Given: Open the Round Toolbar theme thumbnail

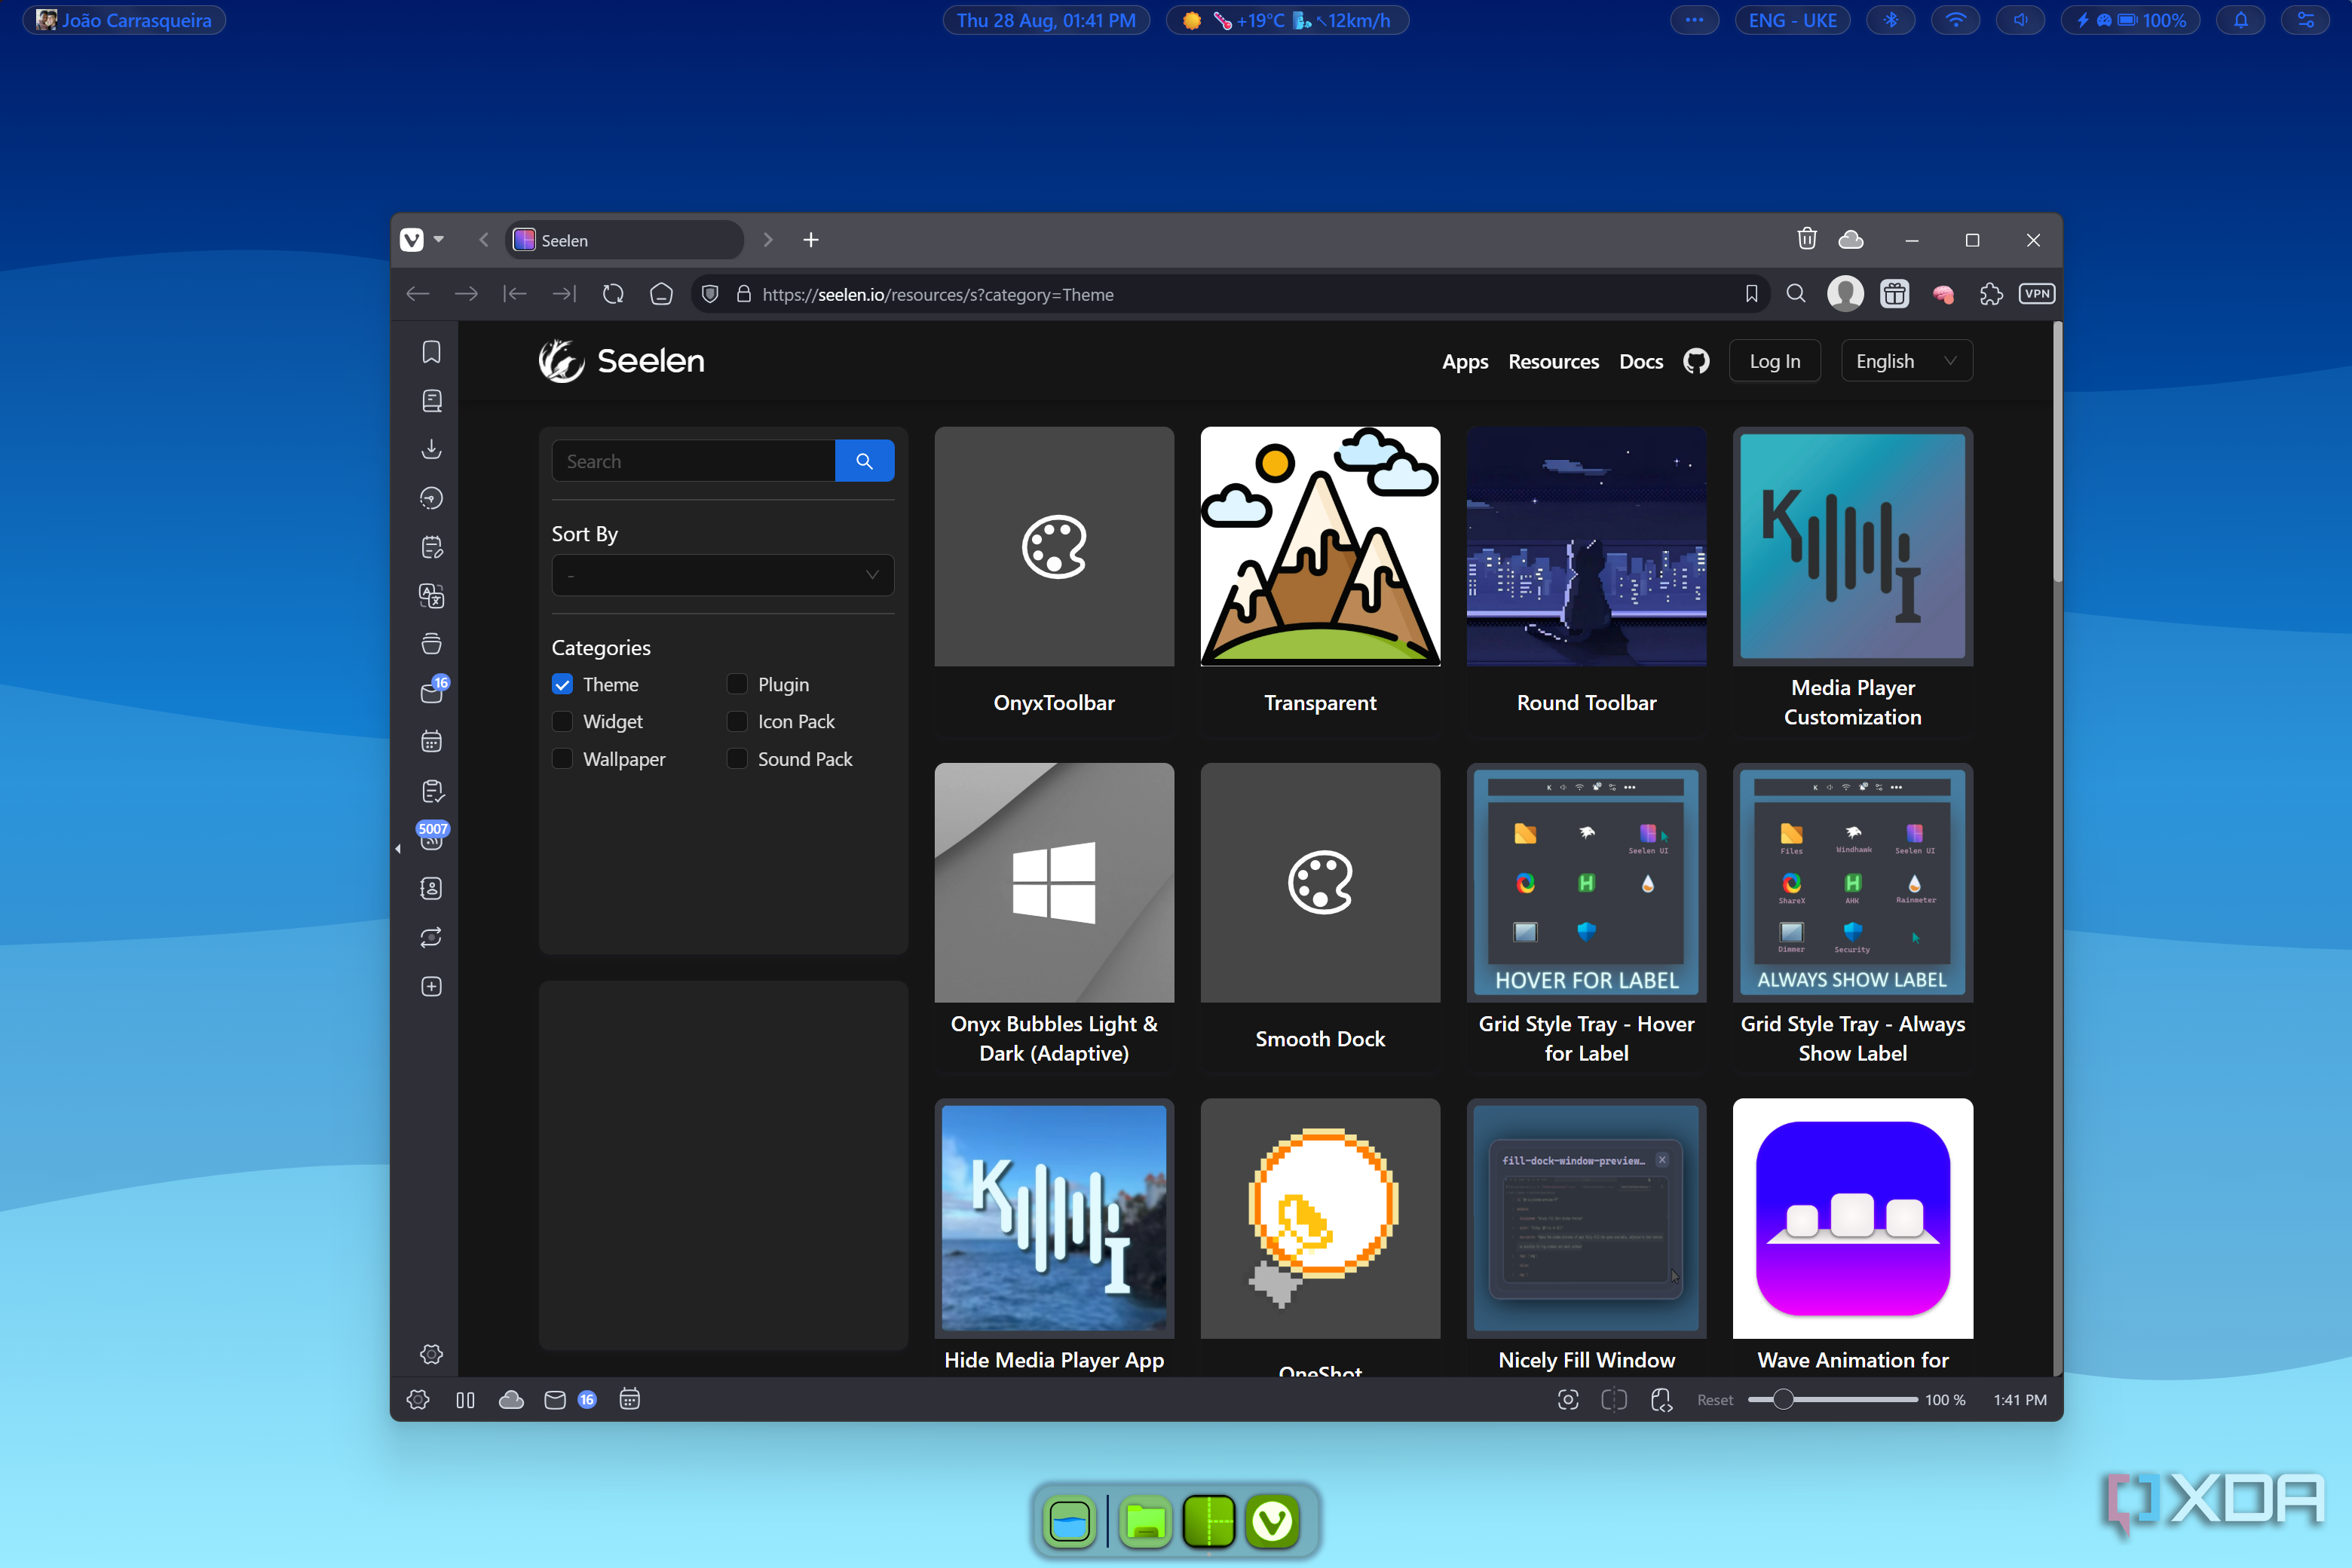Looking at the screenshot, I should coord(1586,547).
